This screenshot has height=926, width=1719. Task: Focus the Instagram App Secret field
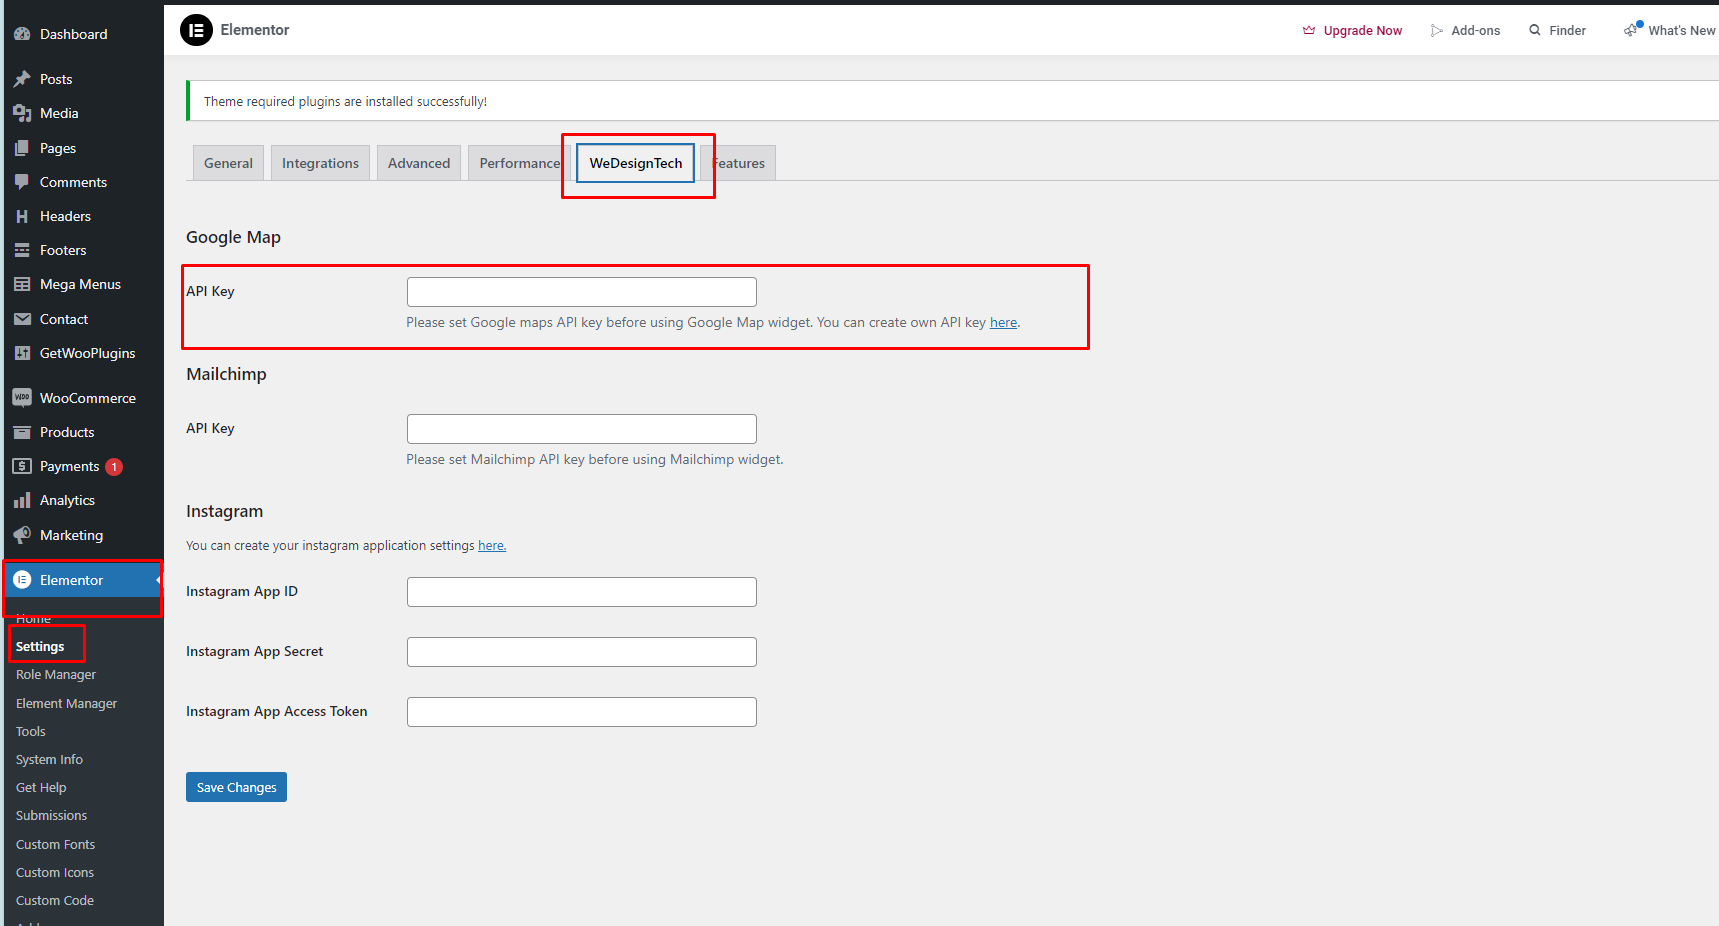[x=582, y=652]
